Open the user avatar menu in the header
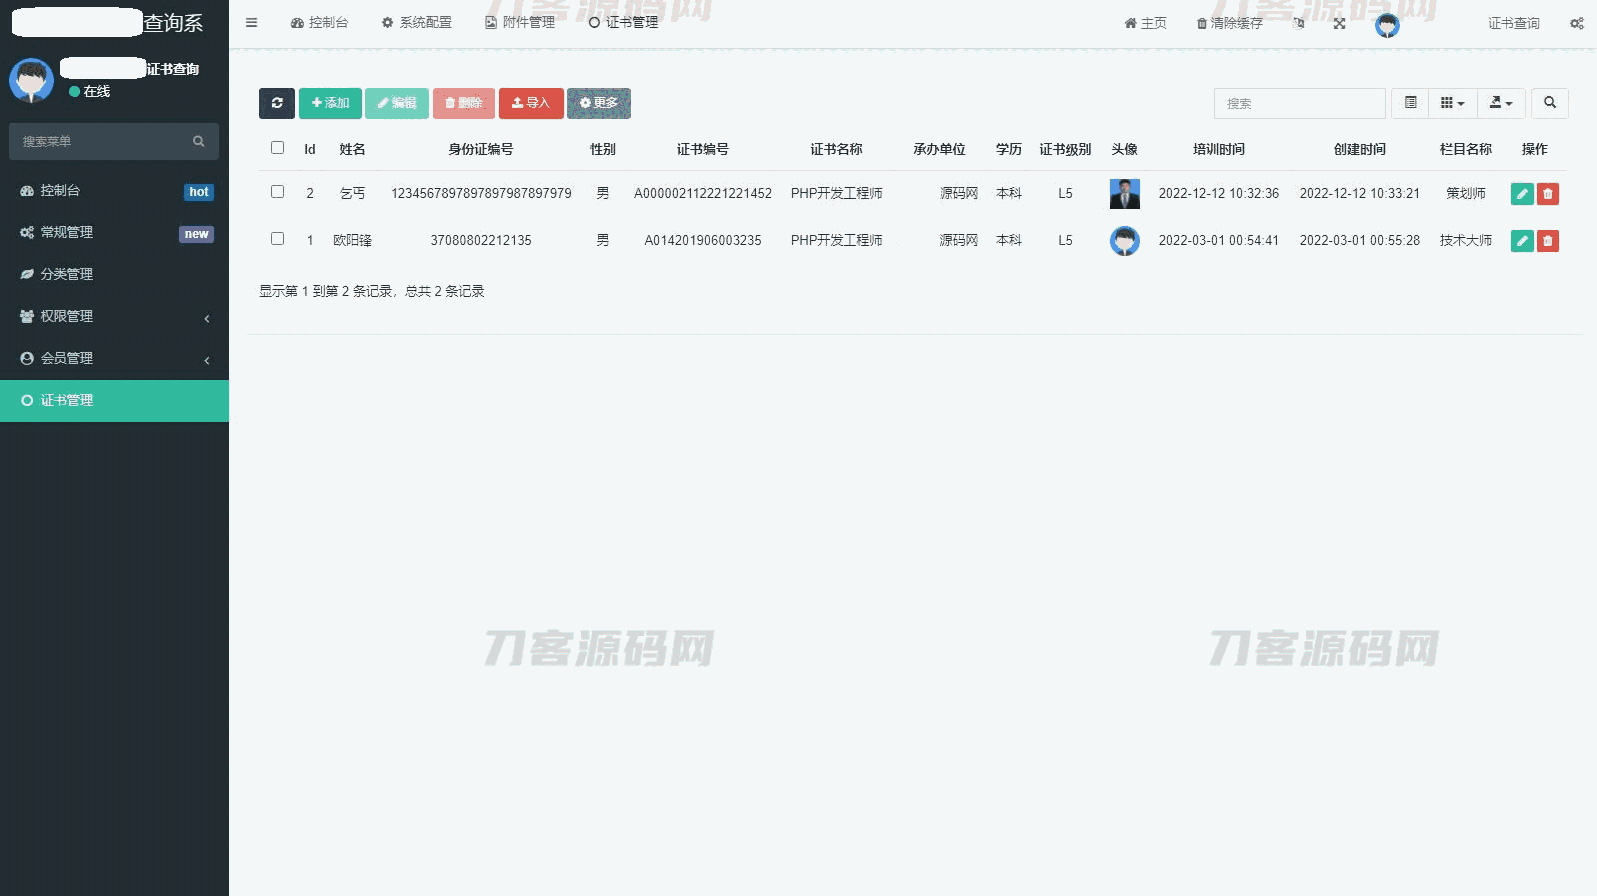 1387,24
